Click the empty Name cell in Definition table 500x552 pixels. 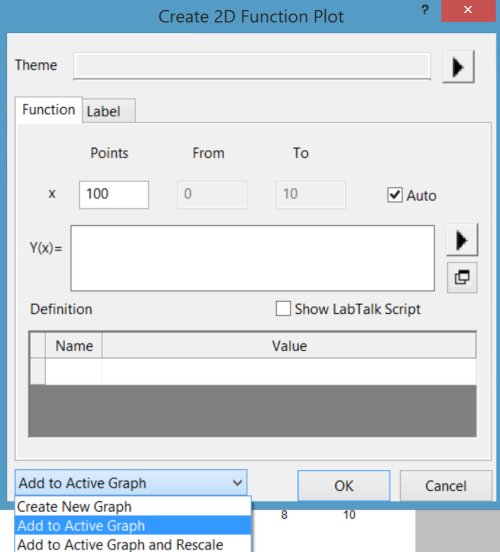[x=74, y=371]
